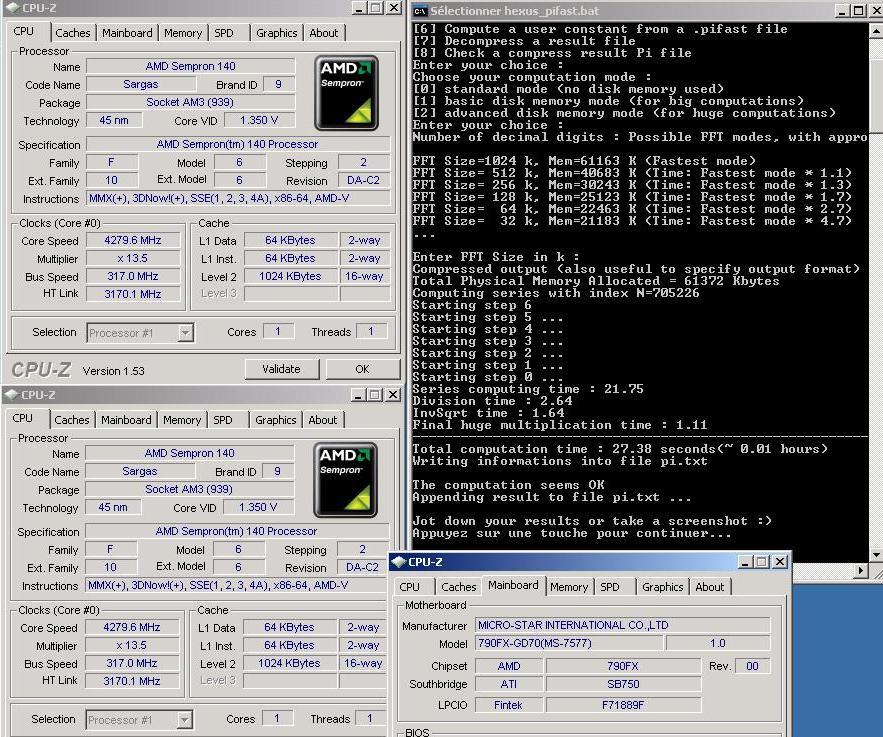Click AMD Sempron logo in lower-left CPU-Z window
This screenshot has width=883, height=737.
345,480
